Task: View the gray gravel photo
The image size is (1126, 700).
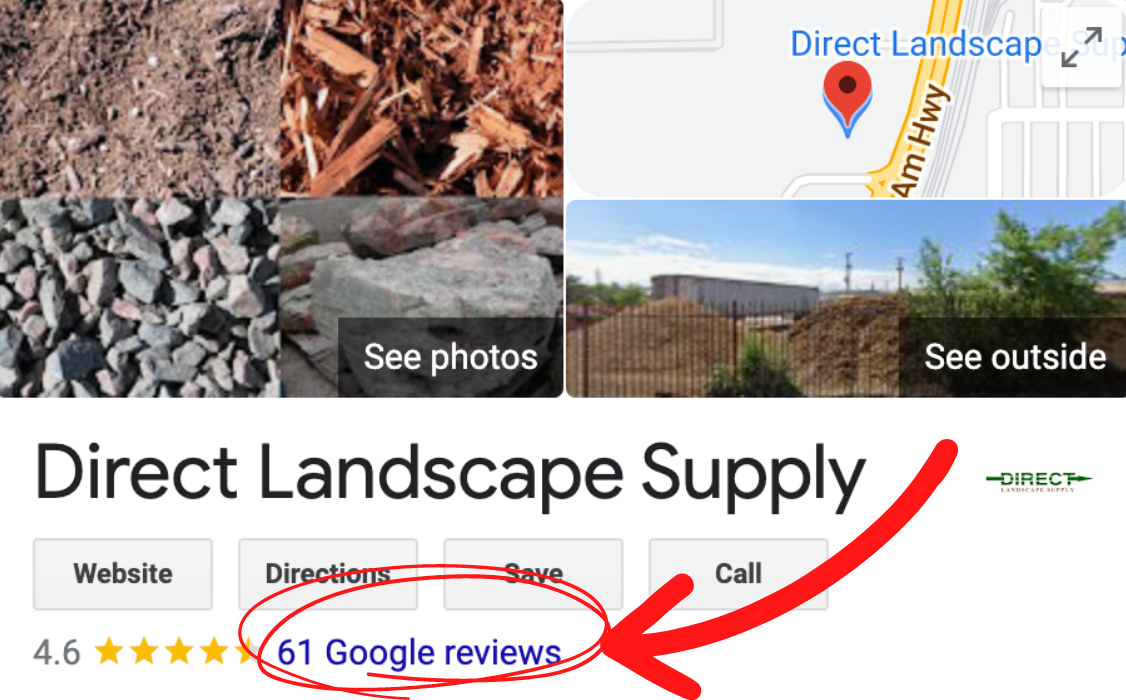Action: point(139,298)
